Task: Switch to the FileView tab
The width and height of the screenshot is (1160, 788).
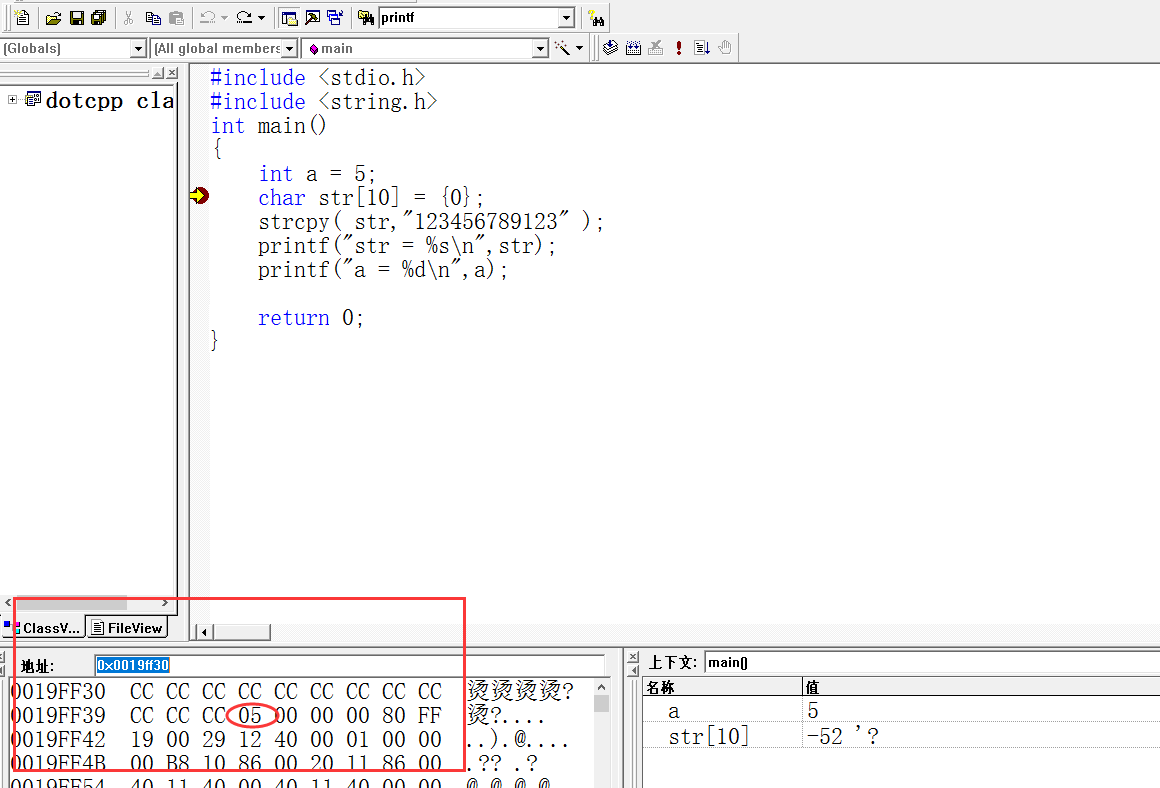Action: [x=127, y=628]
